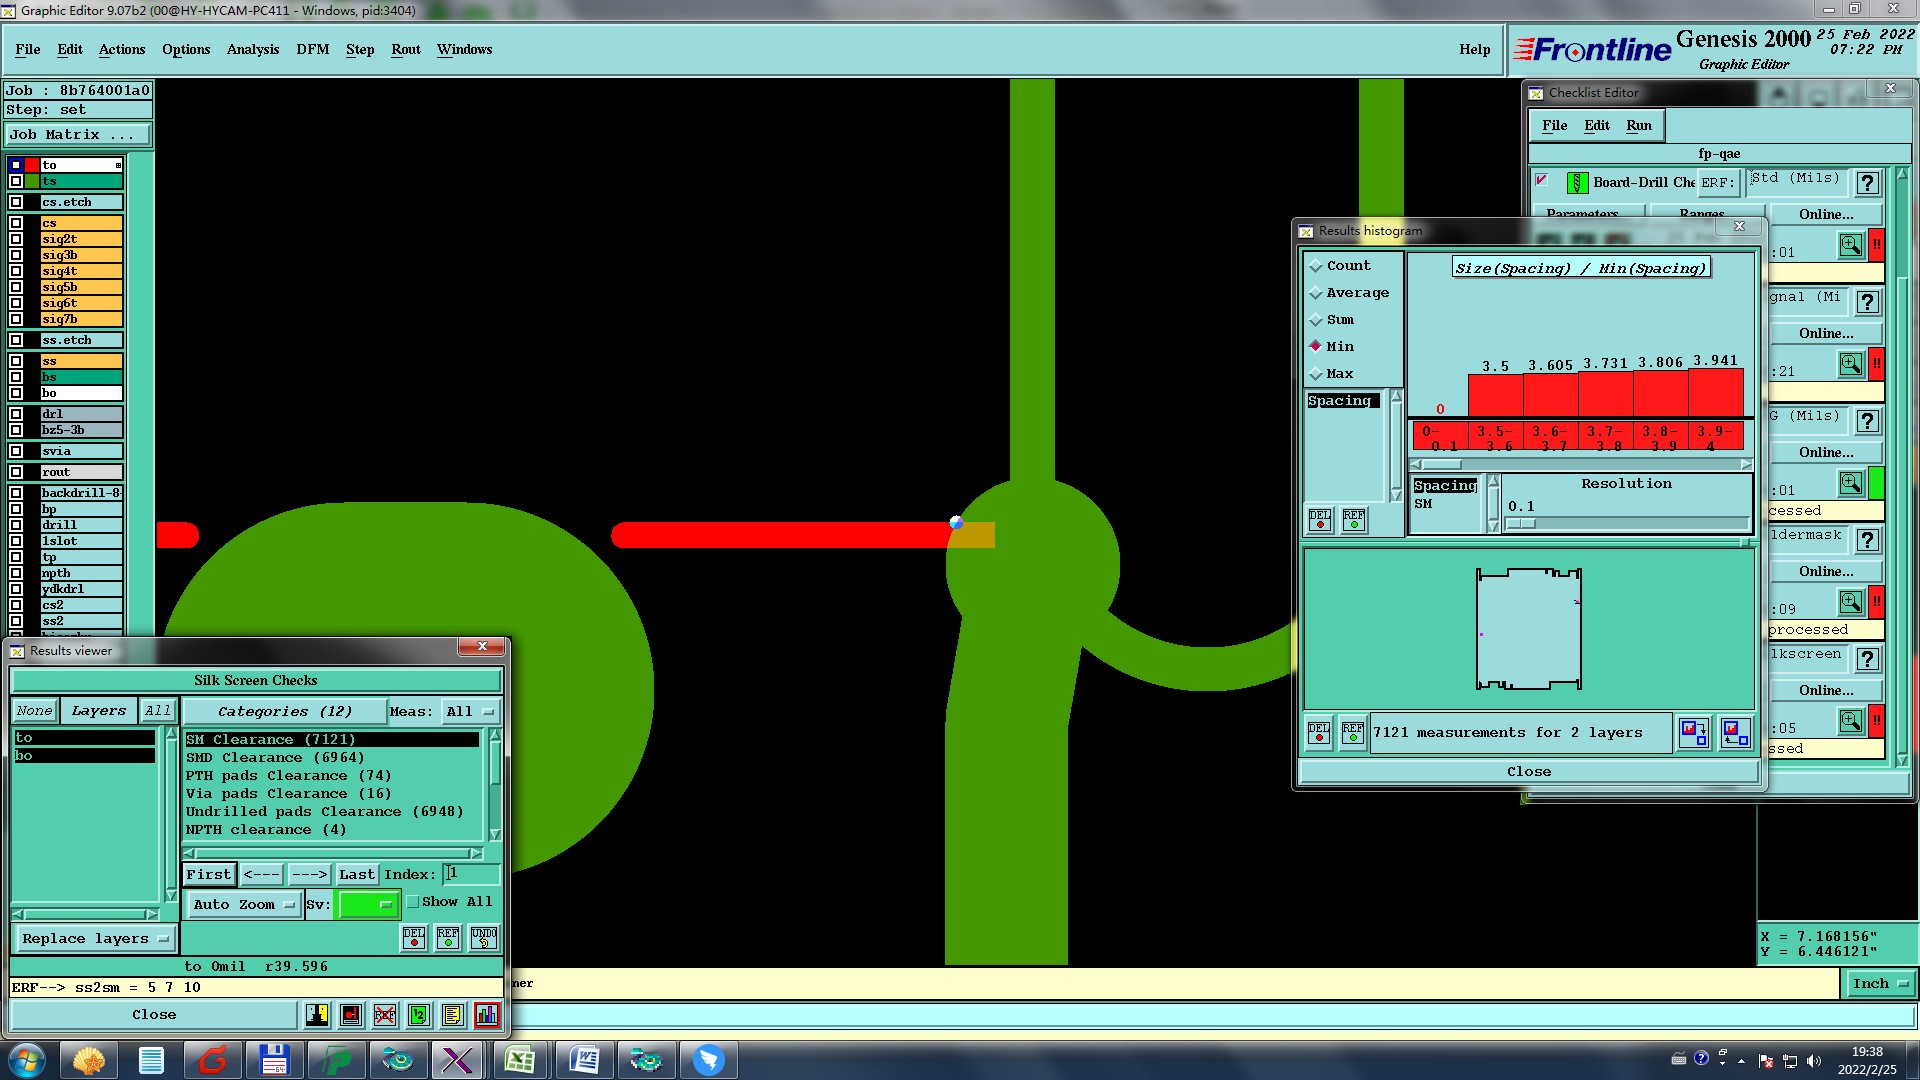The height and width of the screenshot is (1080, 1920).
Task: Click the question mark help icon for Board-Drill
Action: click(1866, 183)
